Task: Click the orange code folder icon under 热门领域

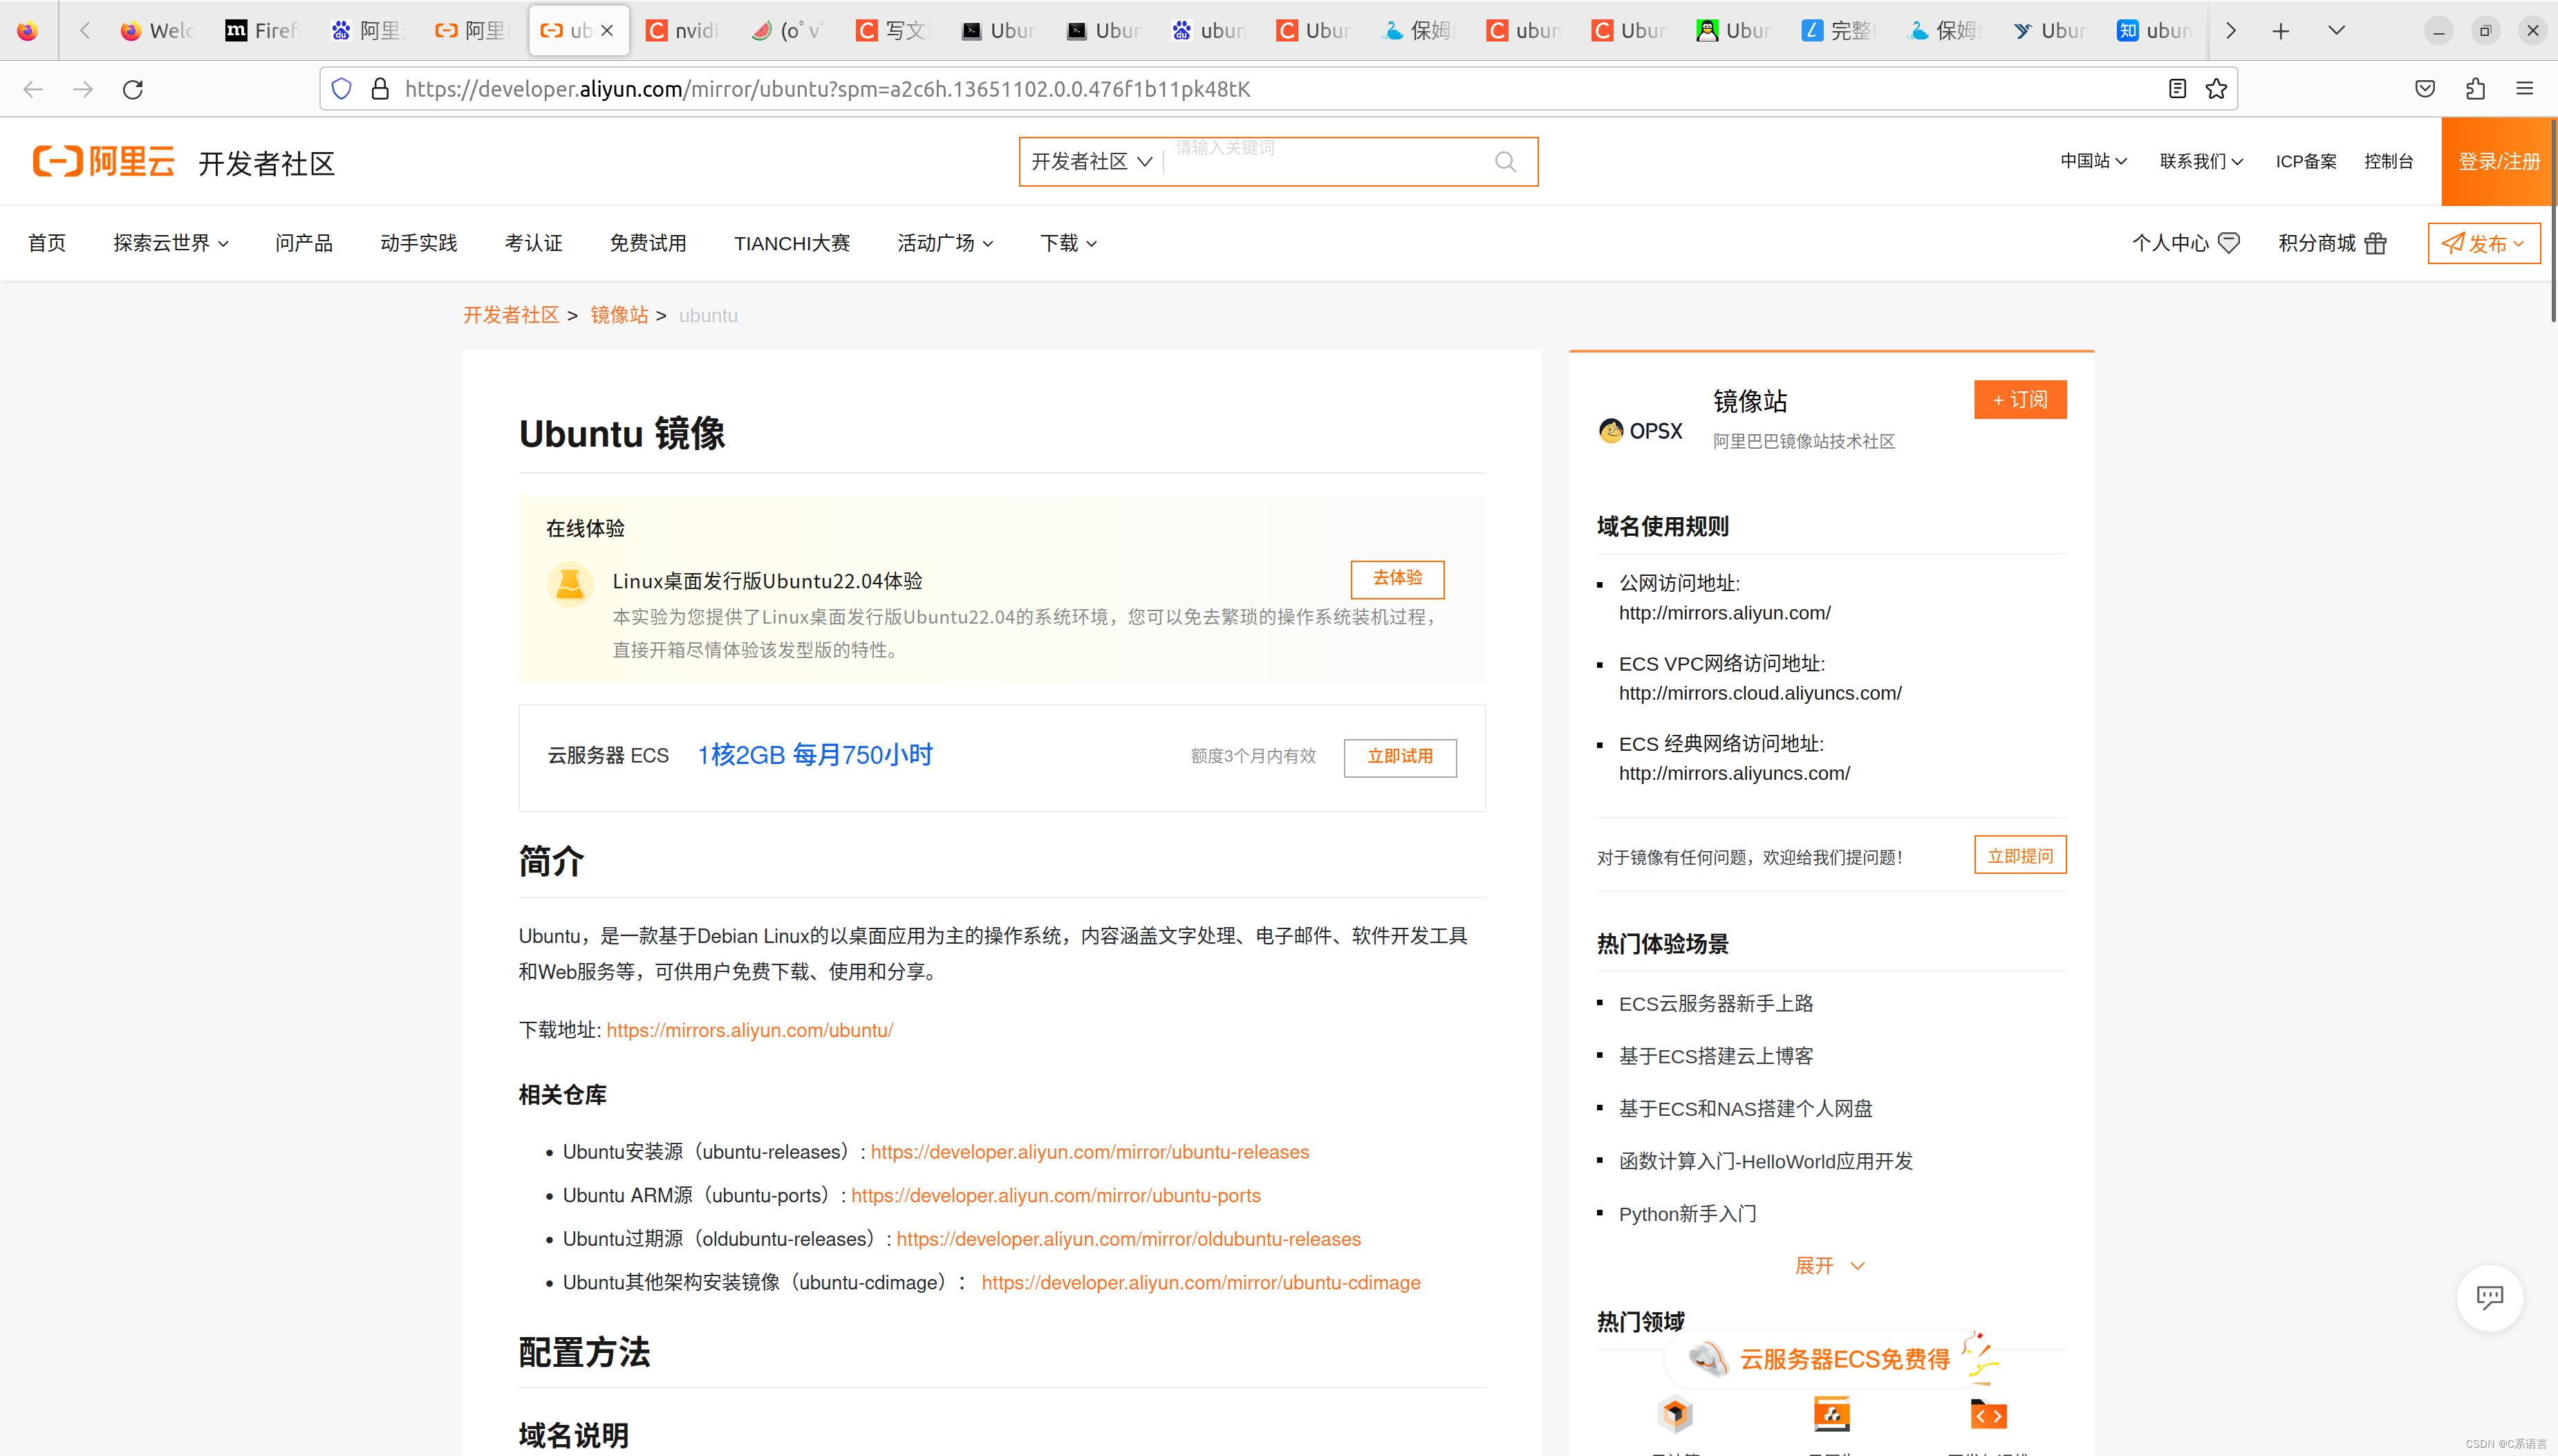Action: coord(1988,1414)
